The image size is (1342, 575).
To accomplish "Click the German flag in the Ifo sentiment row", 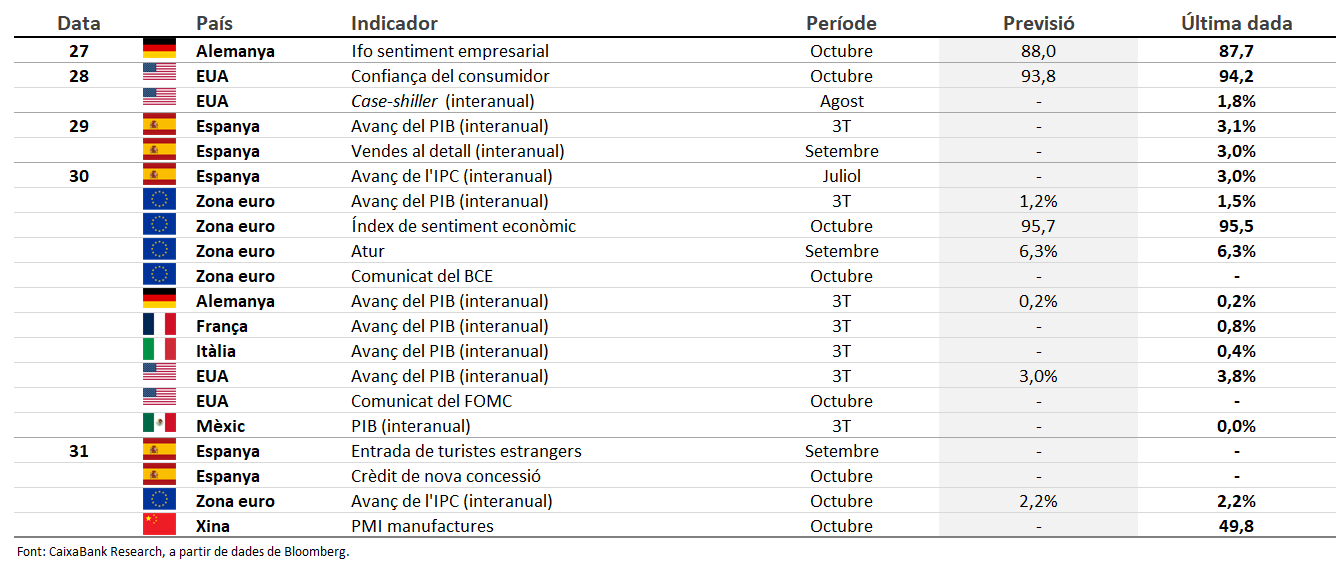I will (x=160, y=51).
